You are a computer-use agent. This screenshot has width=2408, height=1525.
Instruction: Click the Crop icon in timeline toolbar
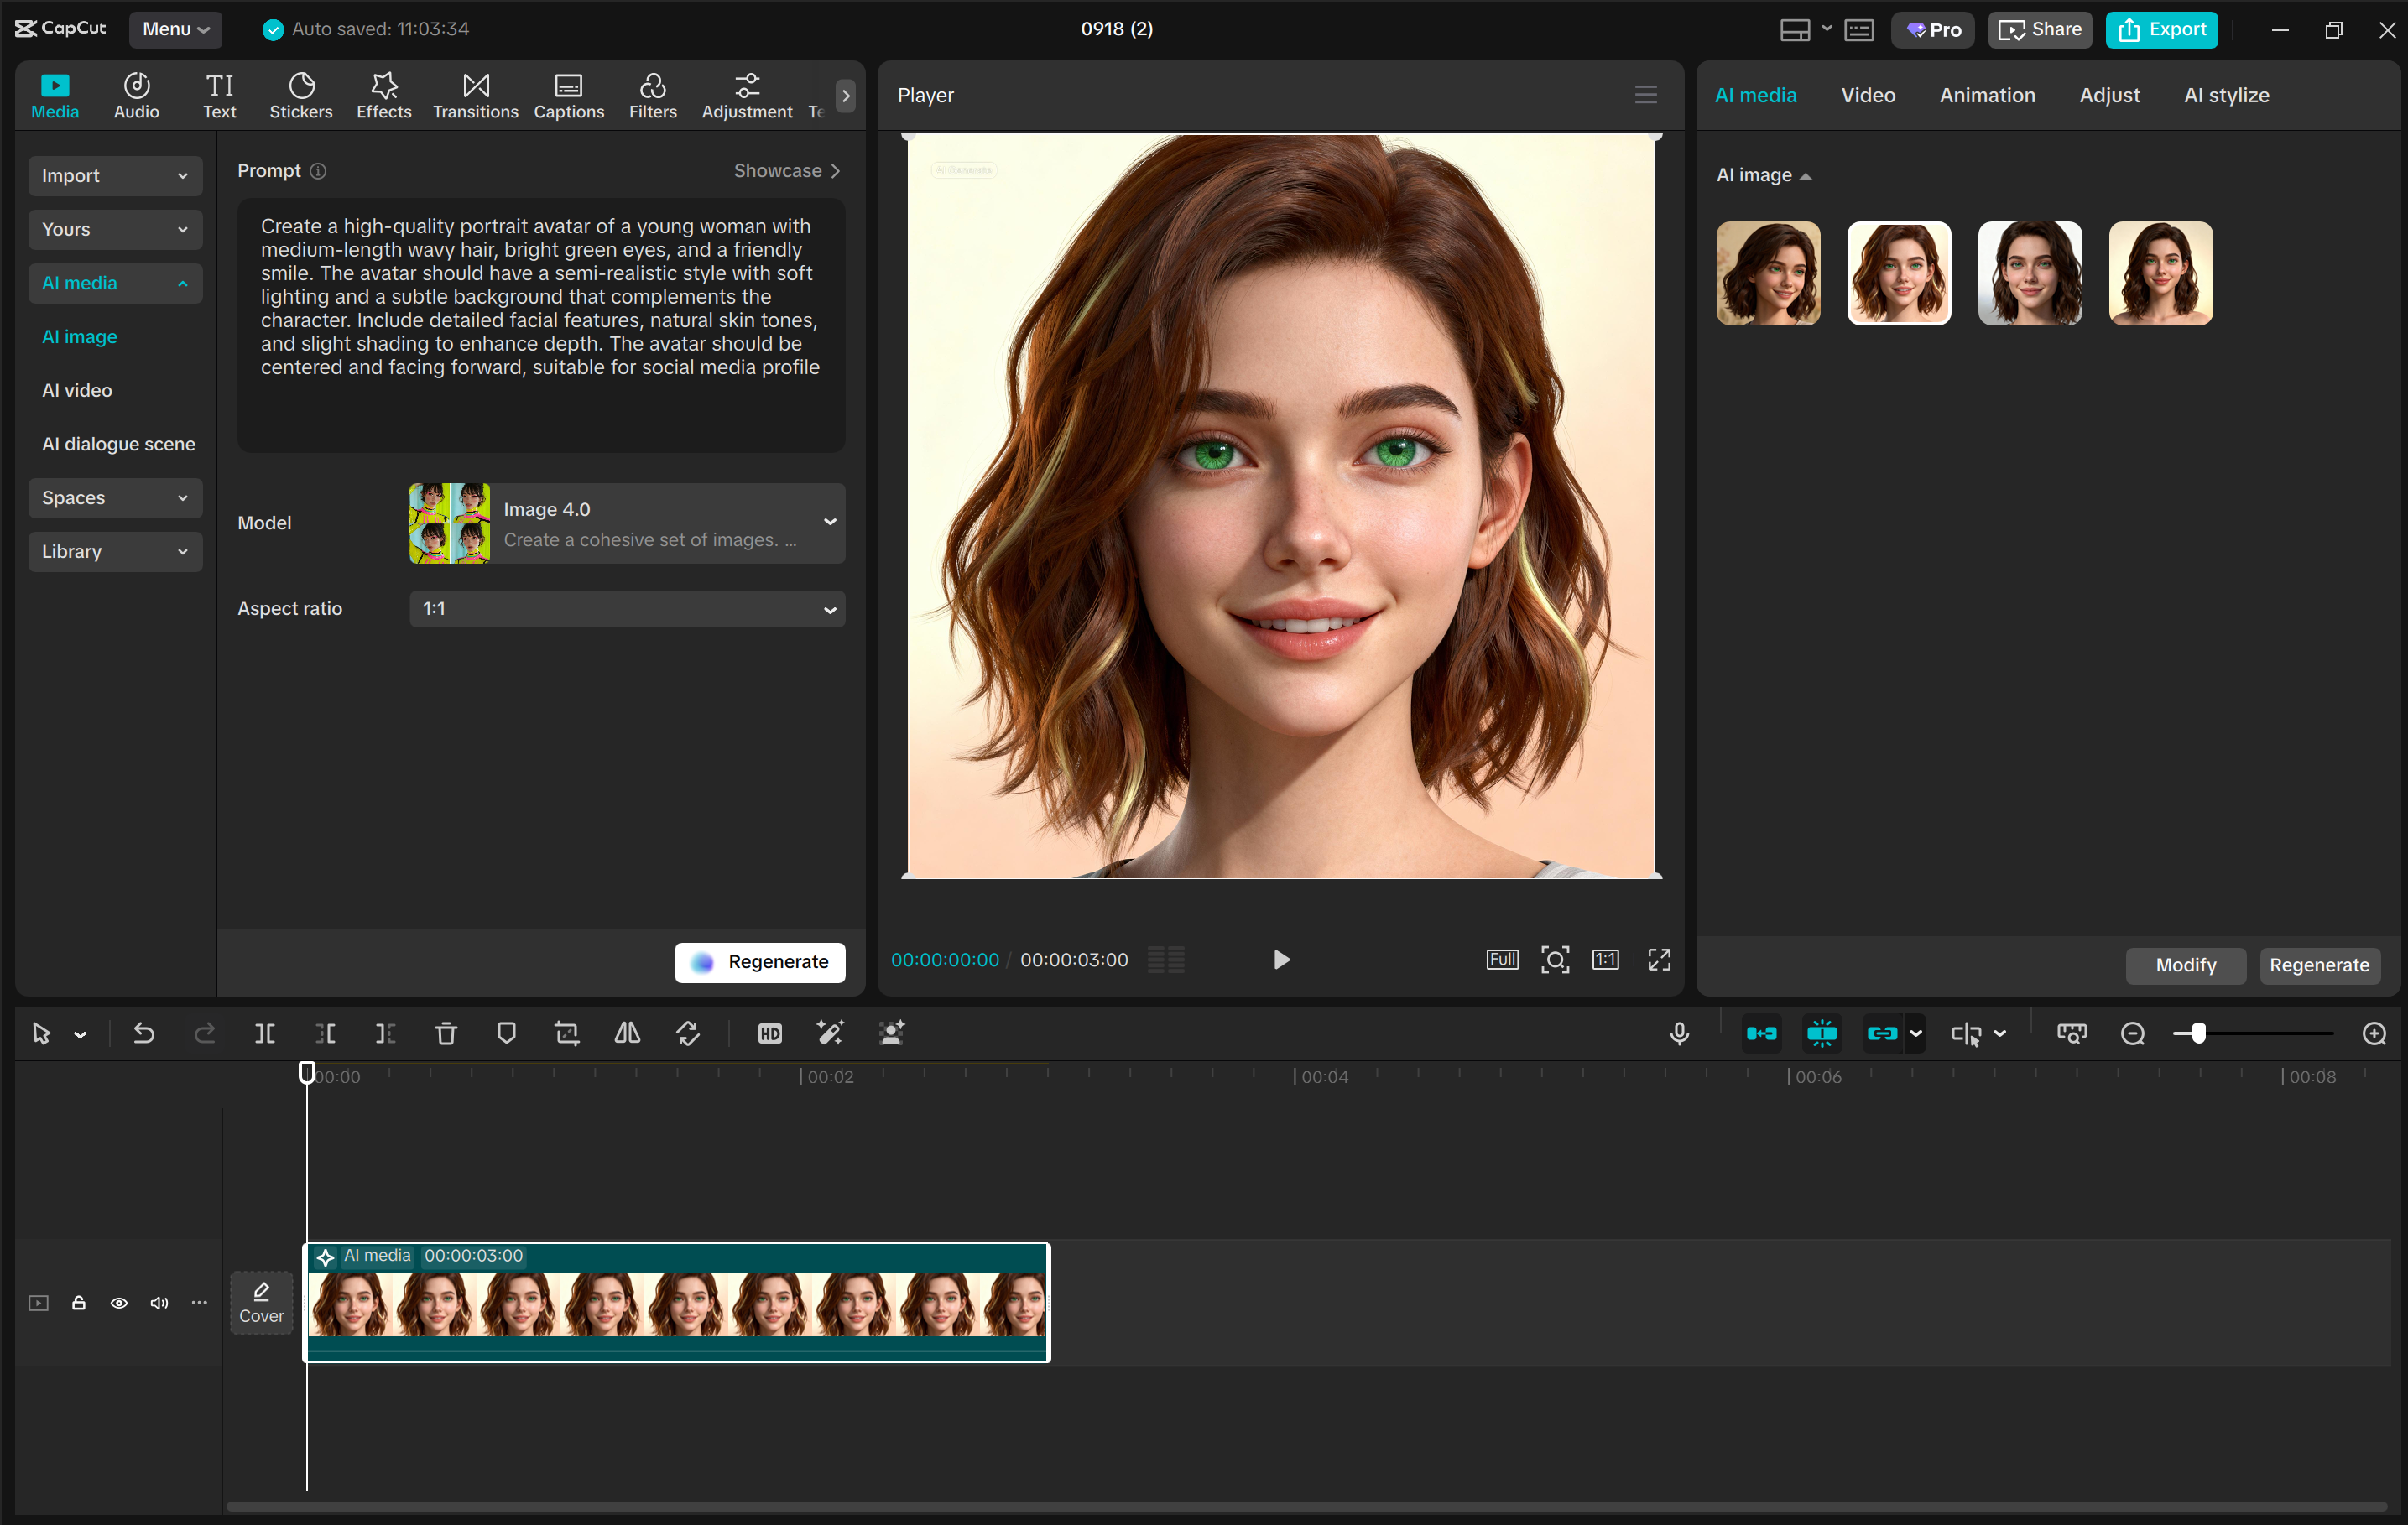(x=567, y=1034)
